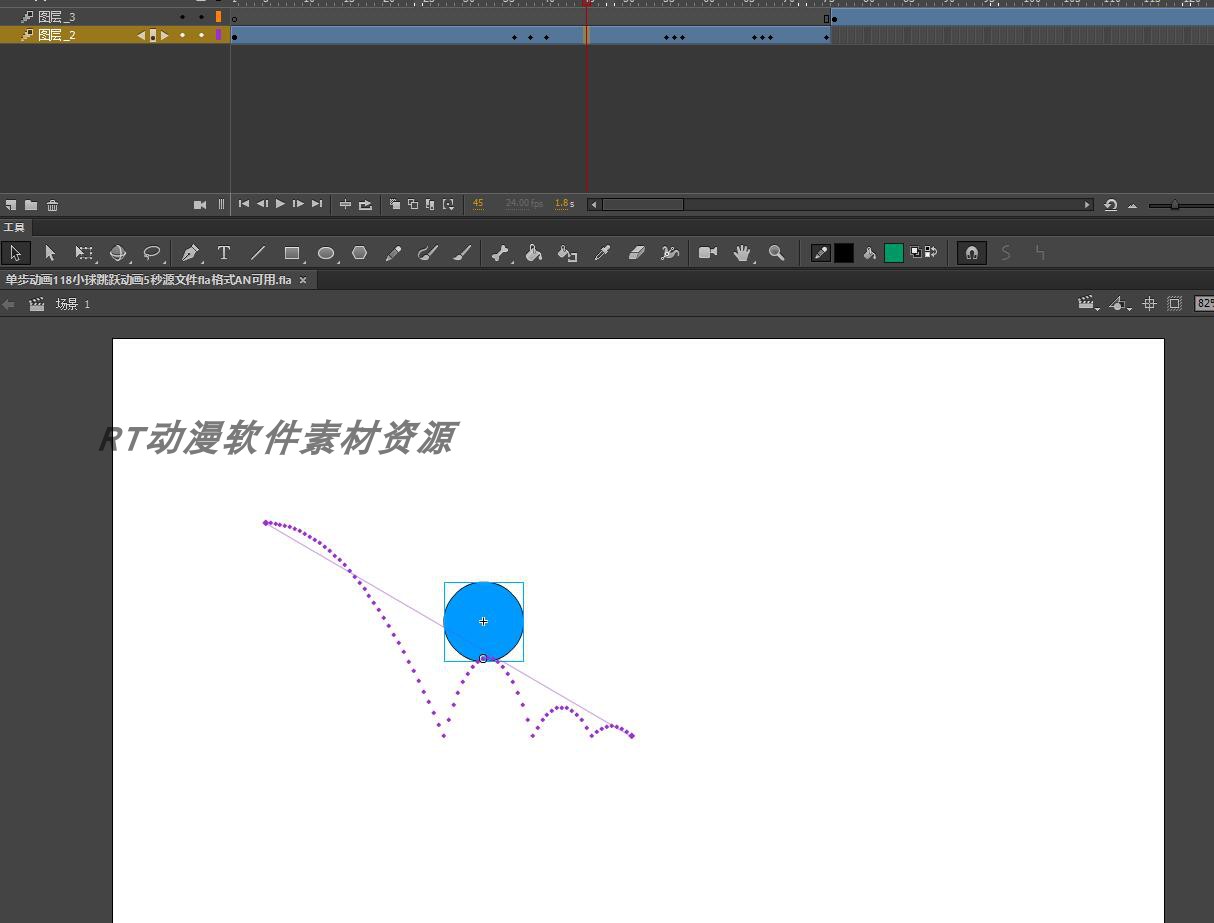Select the PolyStar polygon tool
The width and height of the screenshot is (1214, 923).
coord(360,254)
